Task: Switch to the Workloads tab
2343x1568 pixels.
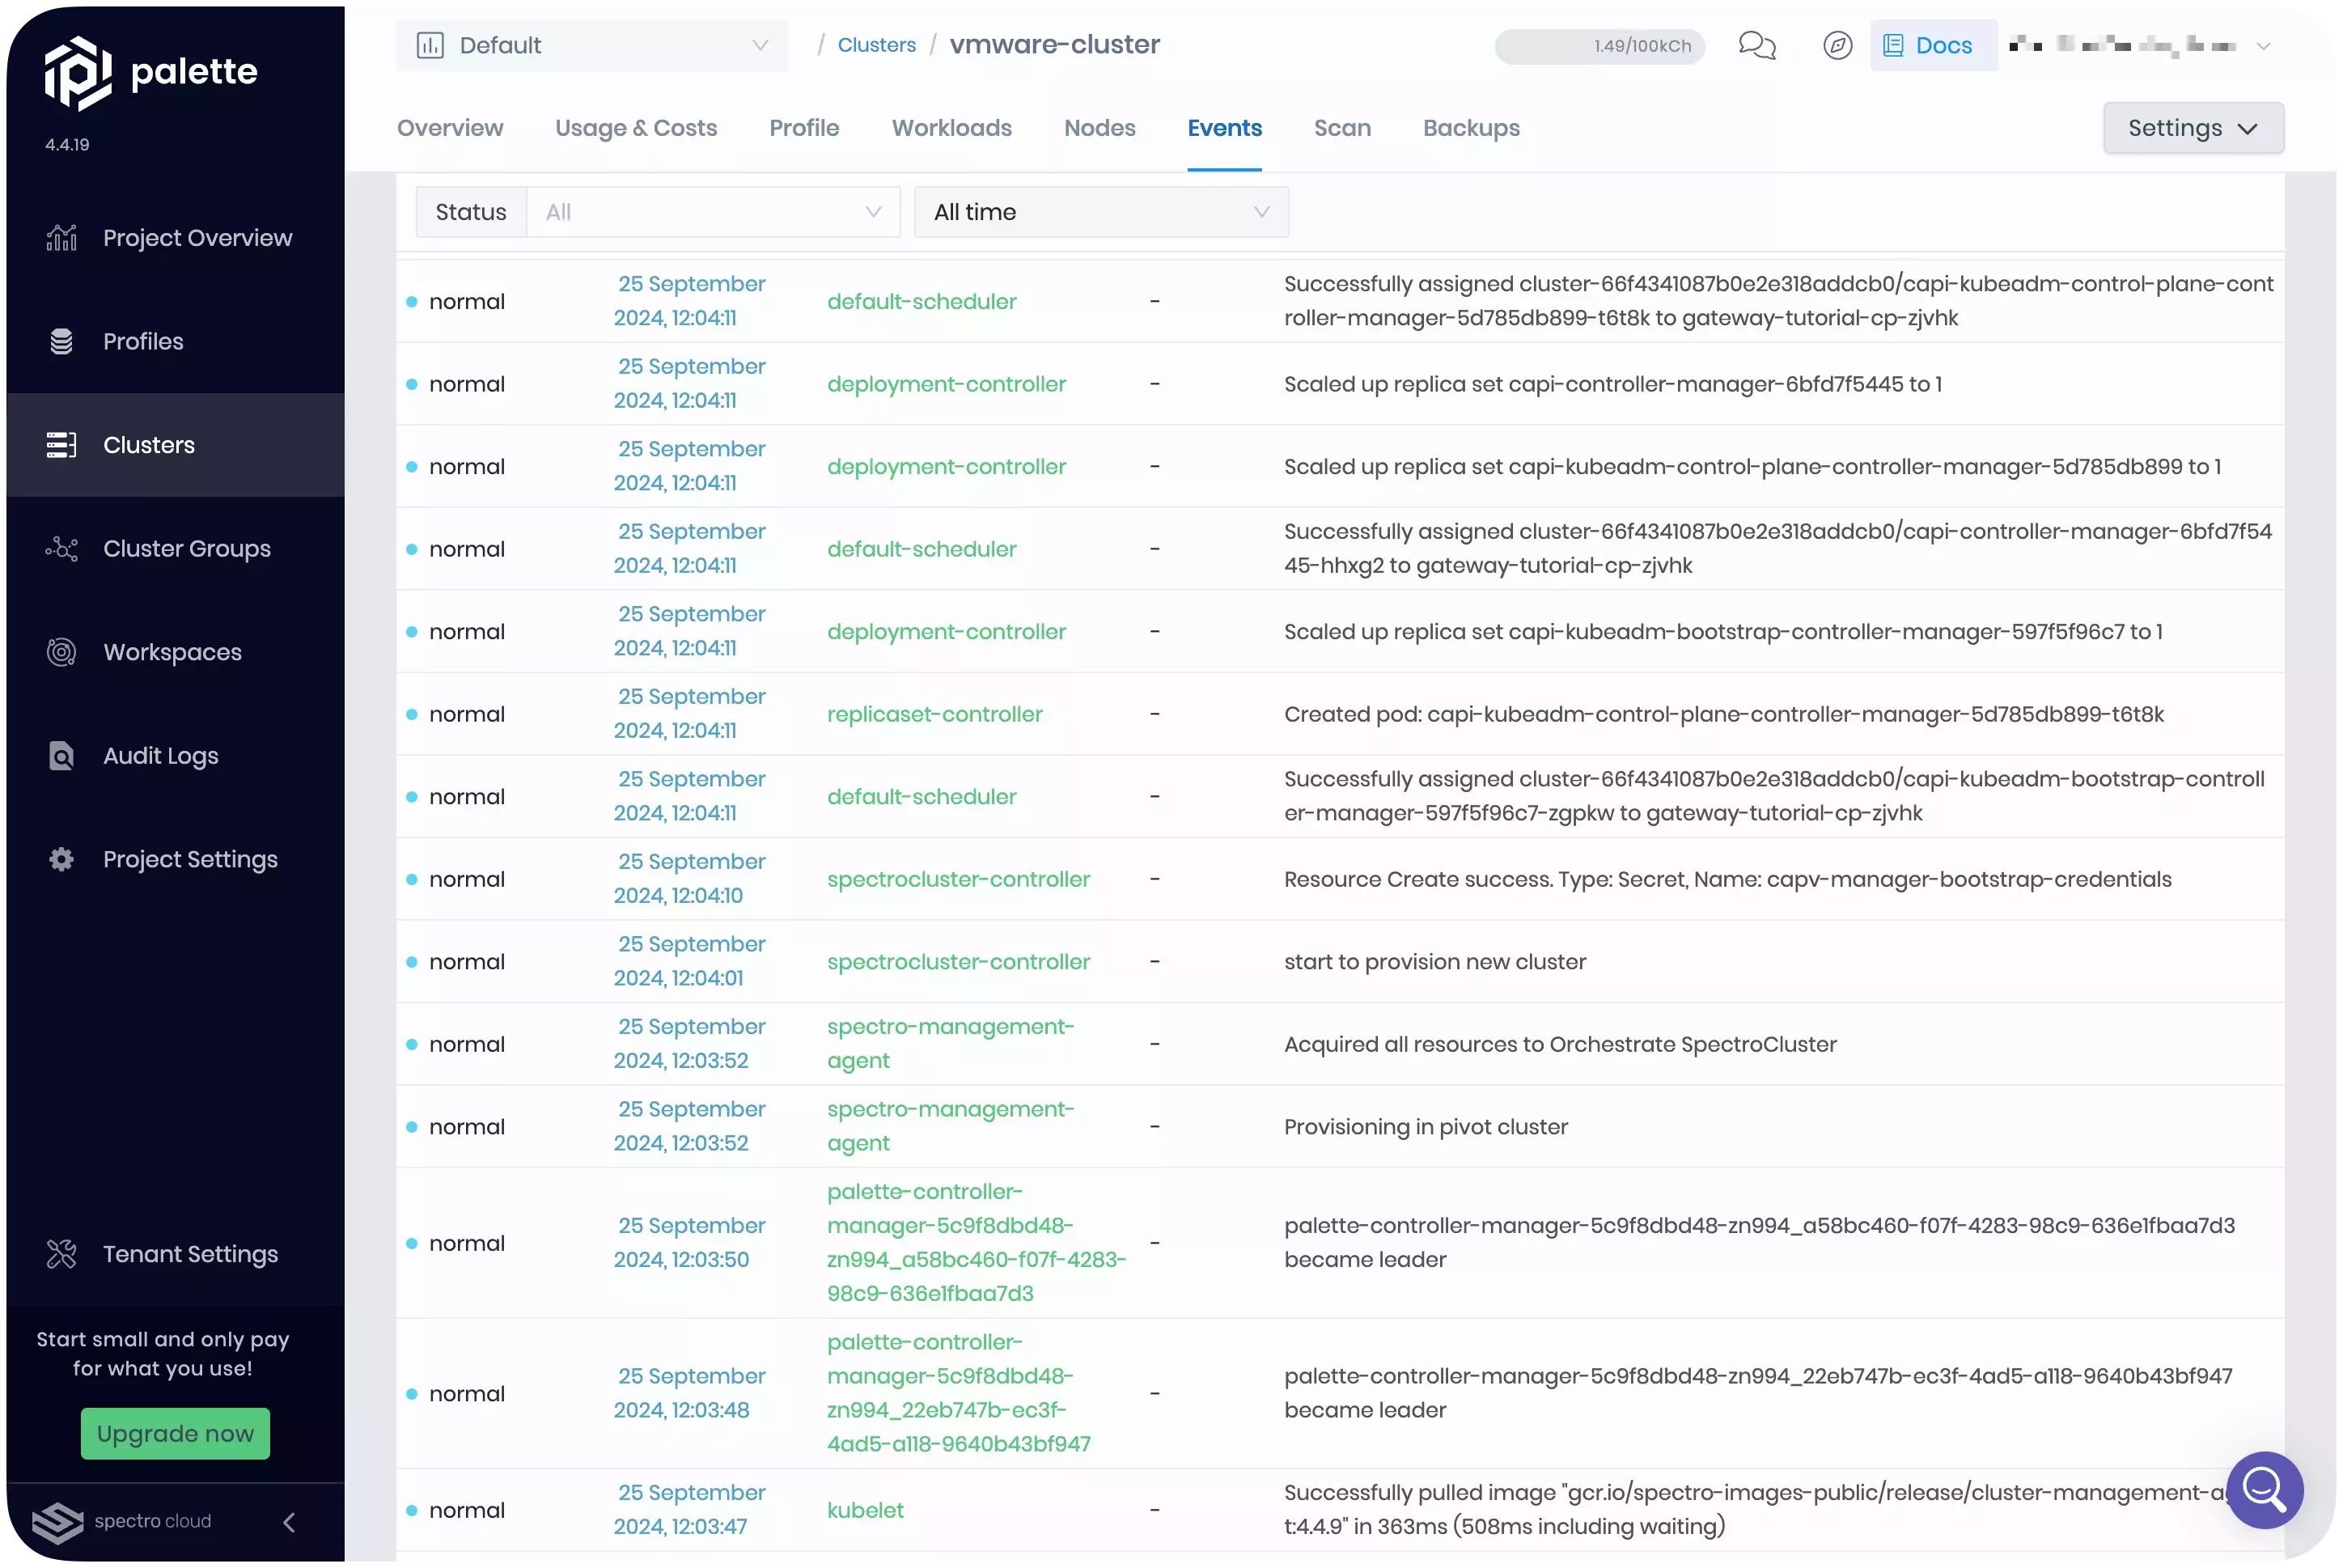Action: (951, 128)
